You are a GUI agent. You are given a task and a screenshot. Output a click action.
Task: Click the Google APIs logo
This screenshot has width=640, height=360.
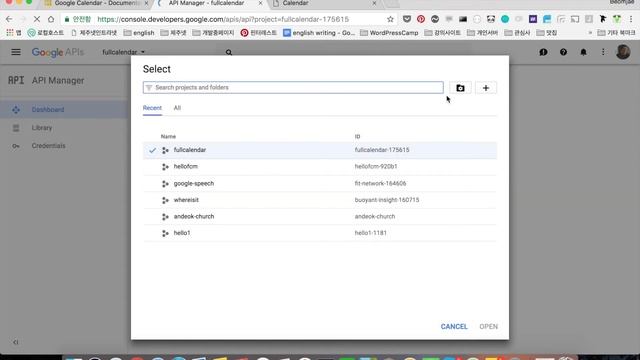coord(58,52)
